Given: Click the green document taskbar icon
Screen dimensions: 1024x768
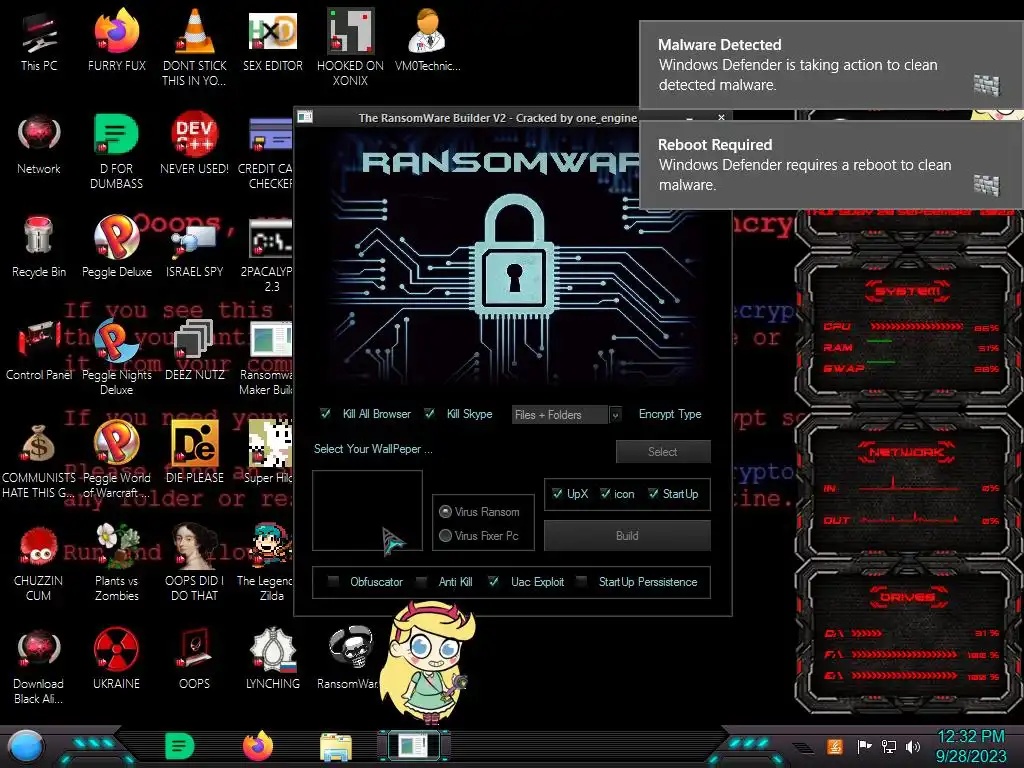Looking at the screenshot, I should (x=179, y=746).
